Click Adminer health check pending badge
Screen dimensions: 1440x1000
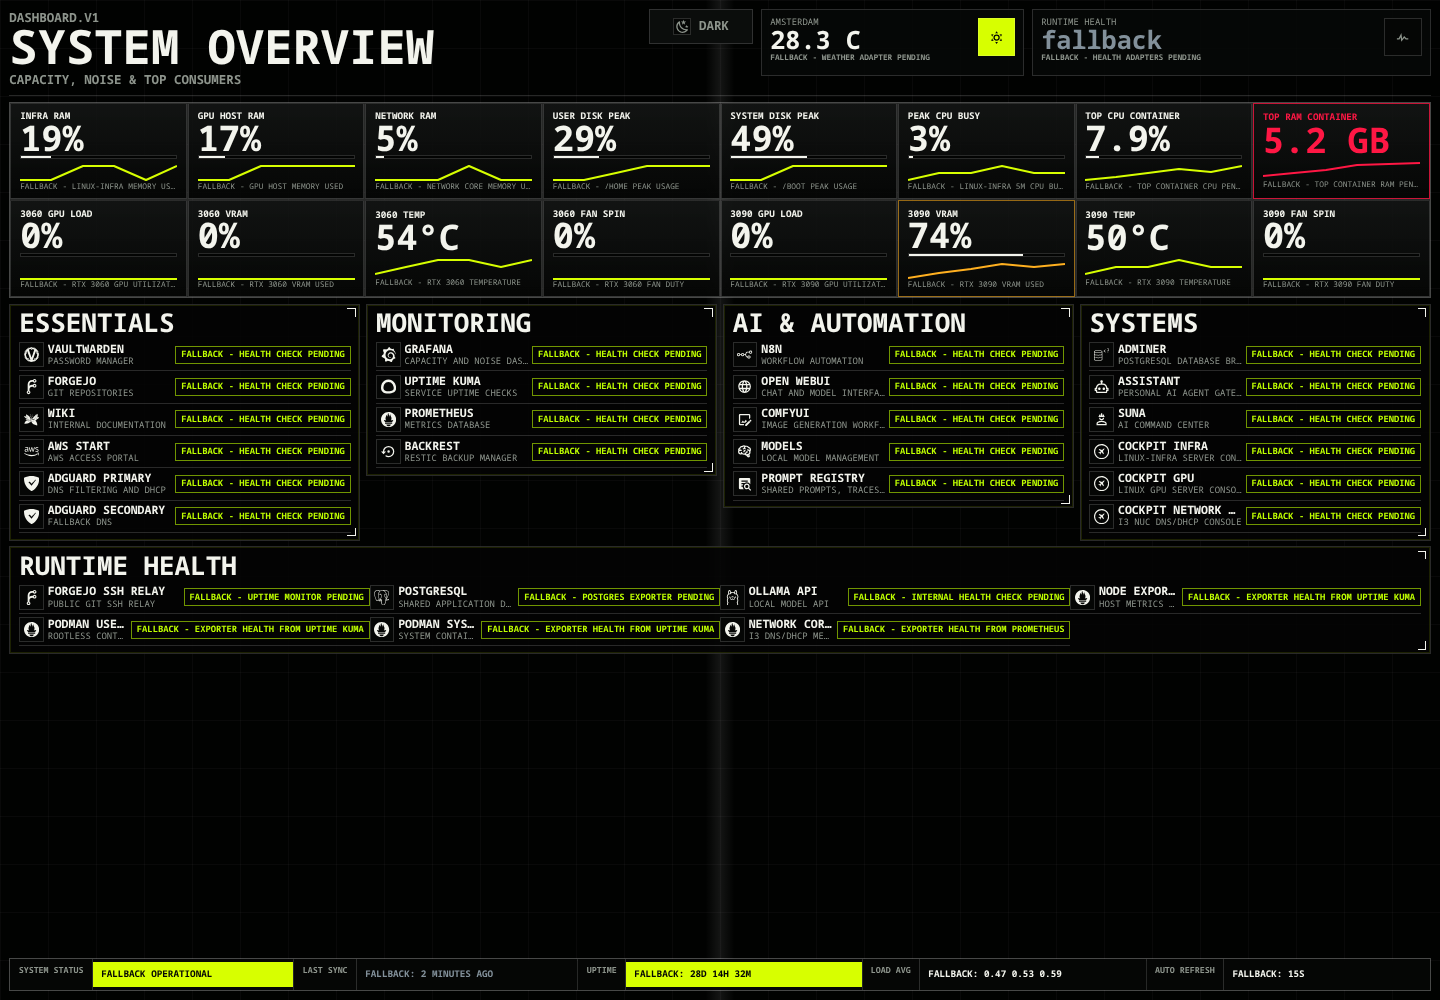[x=1333, y=354]
